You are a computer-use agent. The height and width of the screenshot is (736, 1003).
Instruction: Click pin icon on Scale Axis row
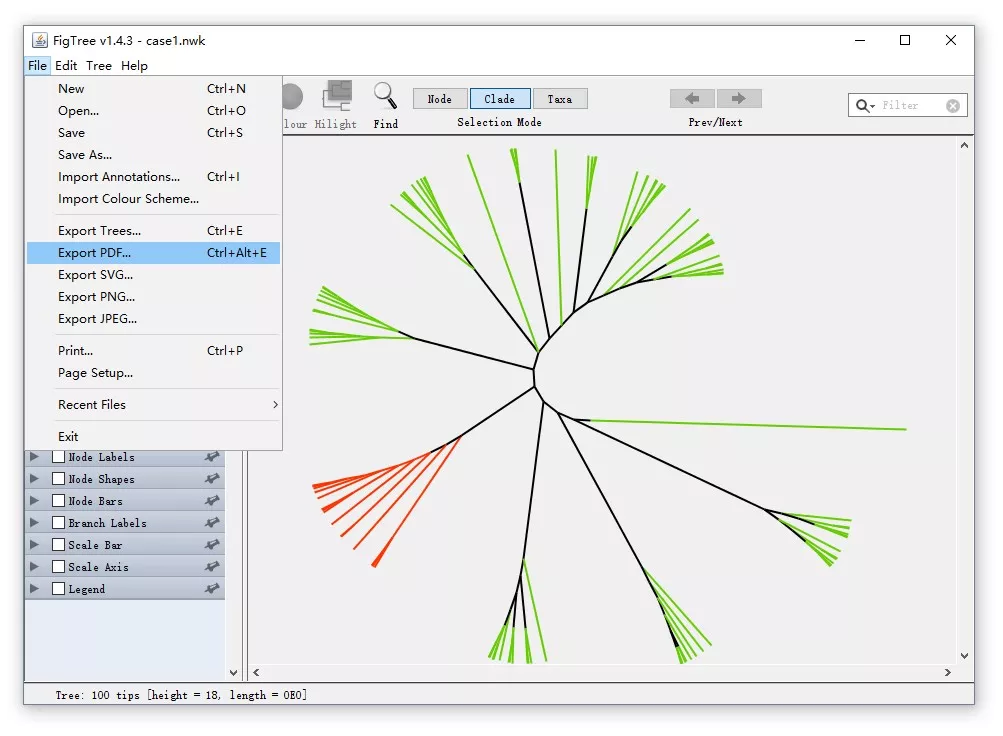[x=212, y=567]
